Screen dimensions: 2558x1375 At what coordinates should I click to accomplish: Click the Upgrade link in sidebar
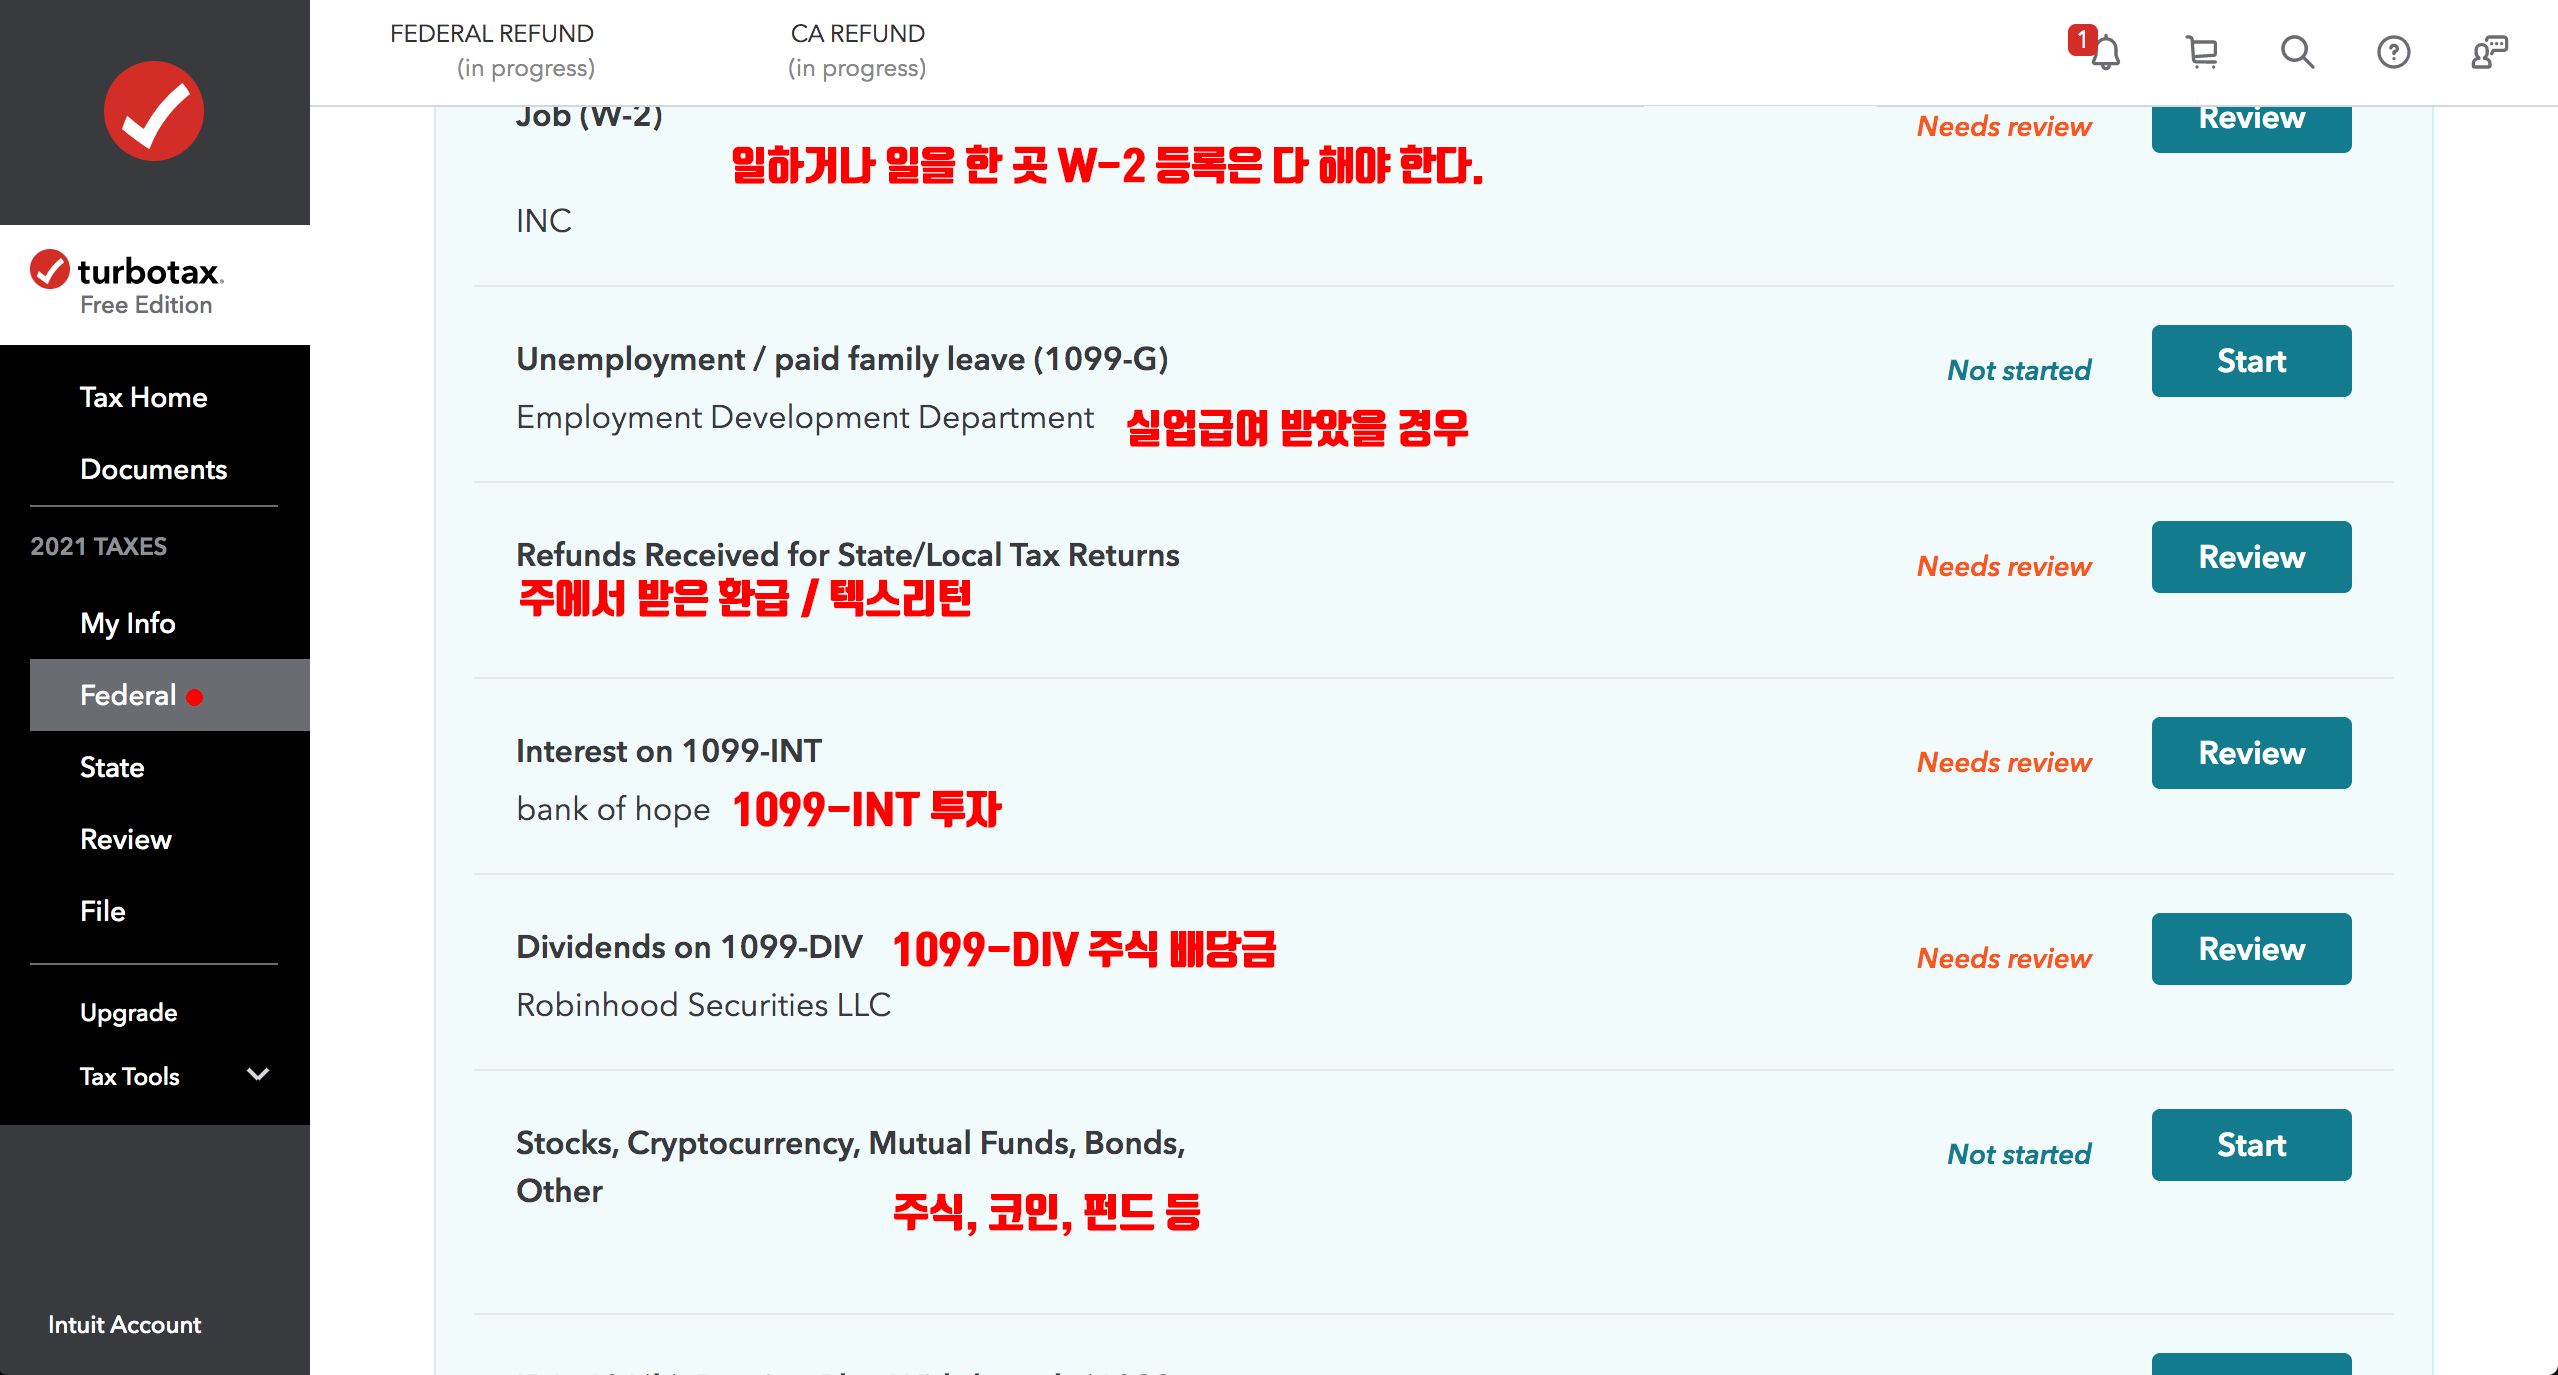click(x=129, y=1012)
